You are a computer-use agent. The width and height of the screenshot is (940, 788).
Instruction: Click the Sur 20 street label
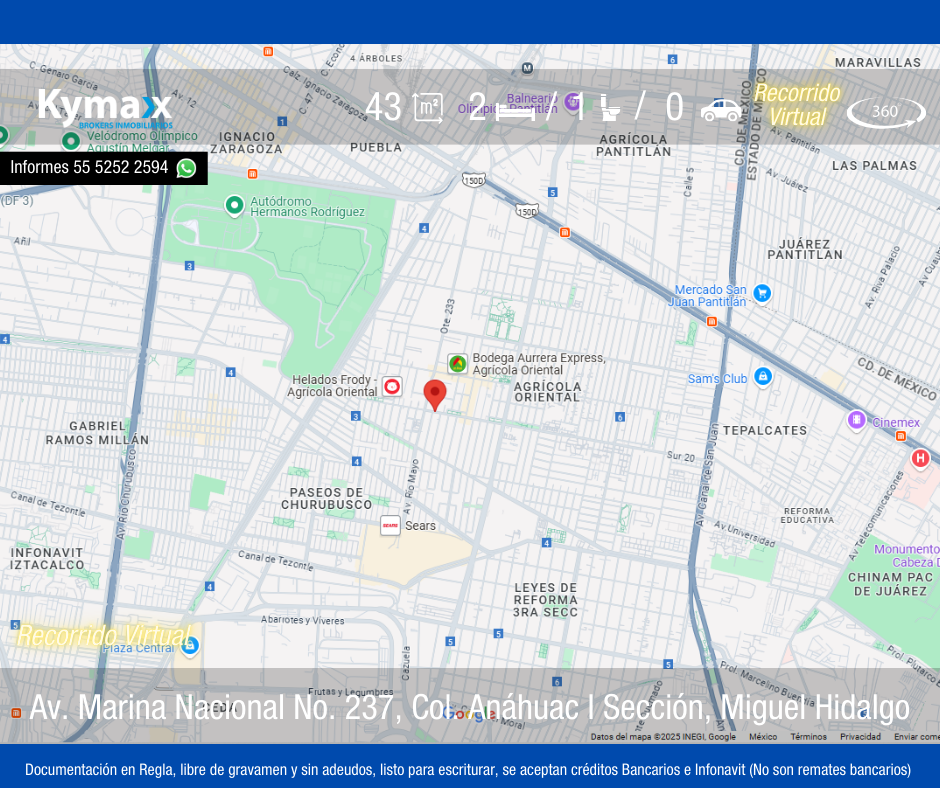(x=681, y=456)
